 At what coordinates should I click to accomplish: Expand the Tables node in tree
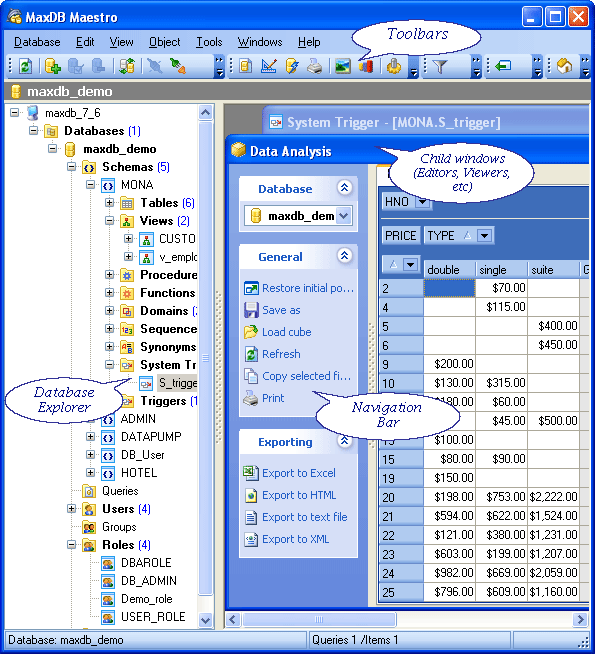click(x=109, y=203)
